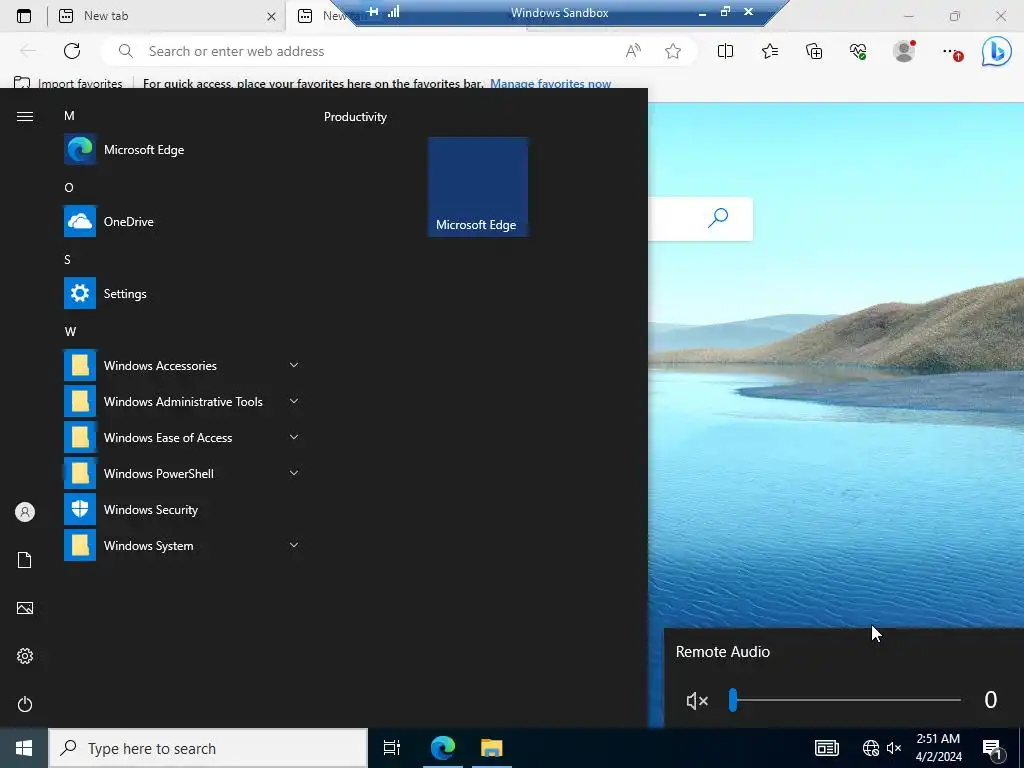Open News and interests taskbar icon
The height and width of the screenshot is (768, 1024).
pyautogui.click(x=826, y=748)
